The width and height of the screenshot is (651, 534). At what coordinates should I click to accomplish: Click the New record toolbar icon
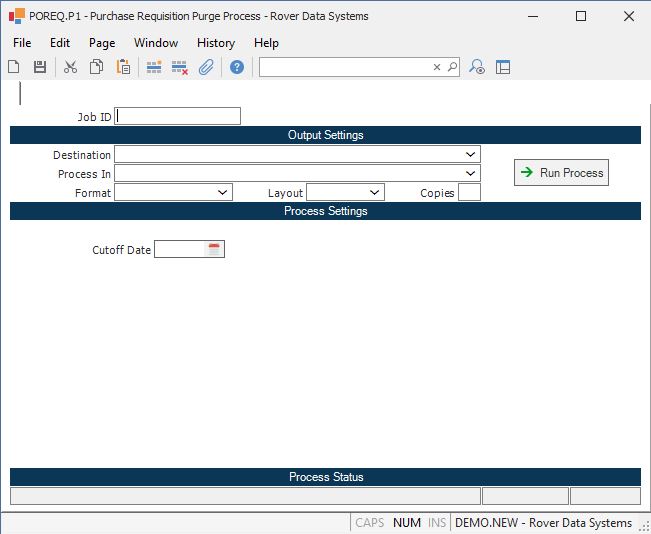pos(14,67)
